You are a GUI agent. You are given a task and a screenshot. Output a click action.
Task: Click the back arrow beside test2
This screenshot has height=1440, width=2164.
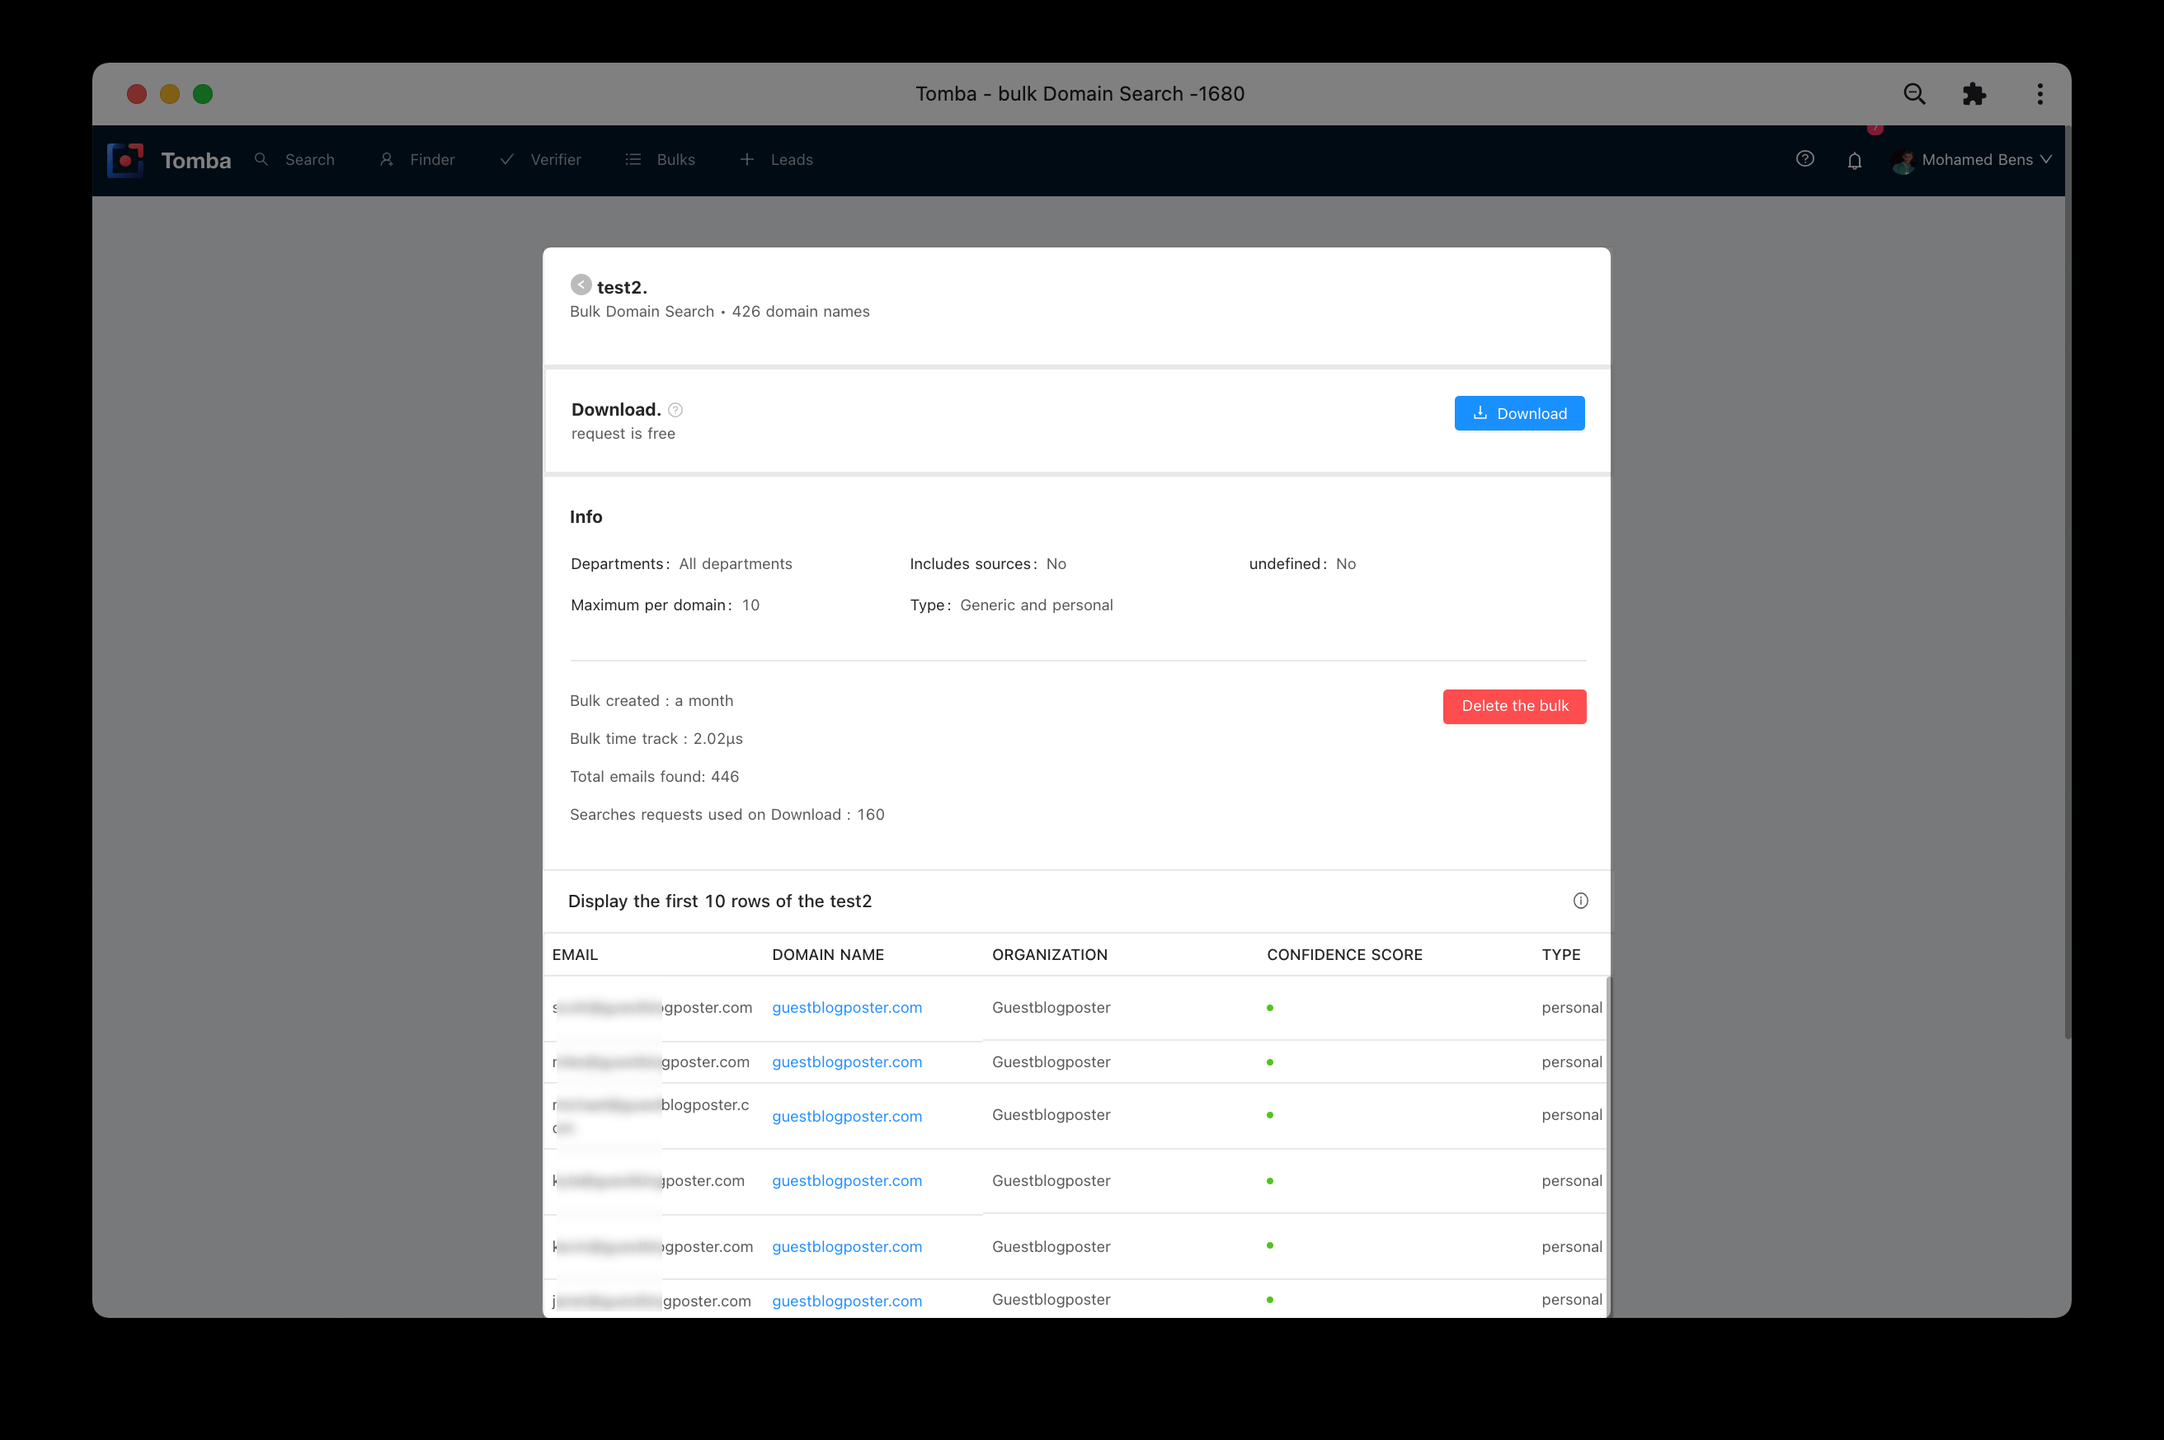coord(581,285)
